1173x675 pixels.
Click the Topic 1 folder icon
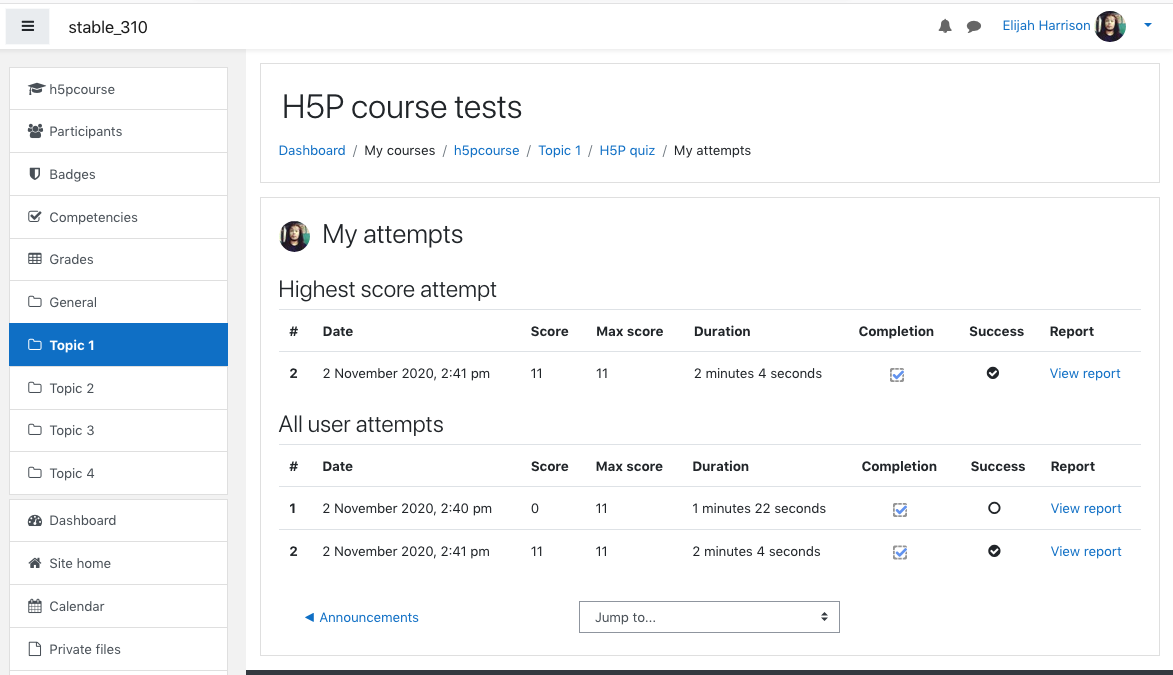pos(34,345)
